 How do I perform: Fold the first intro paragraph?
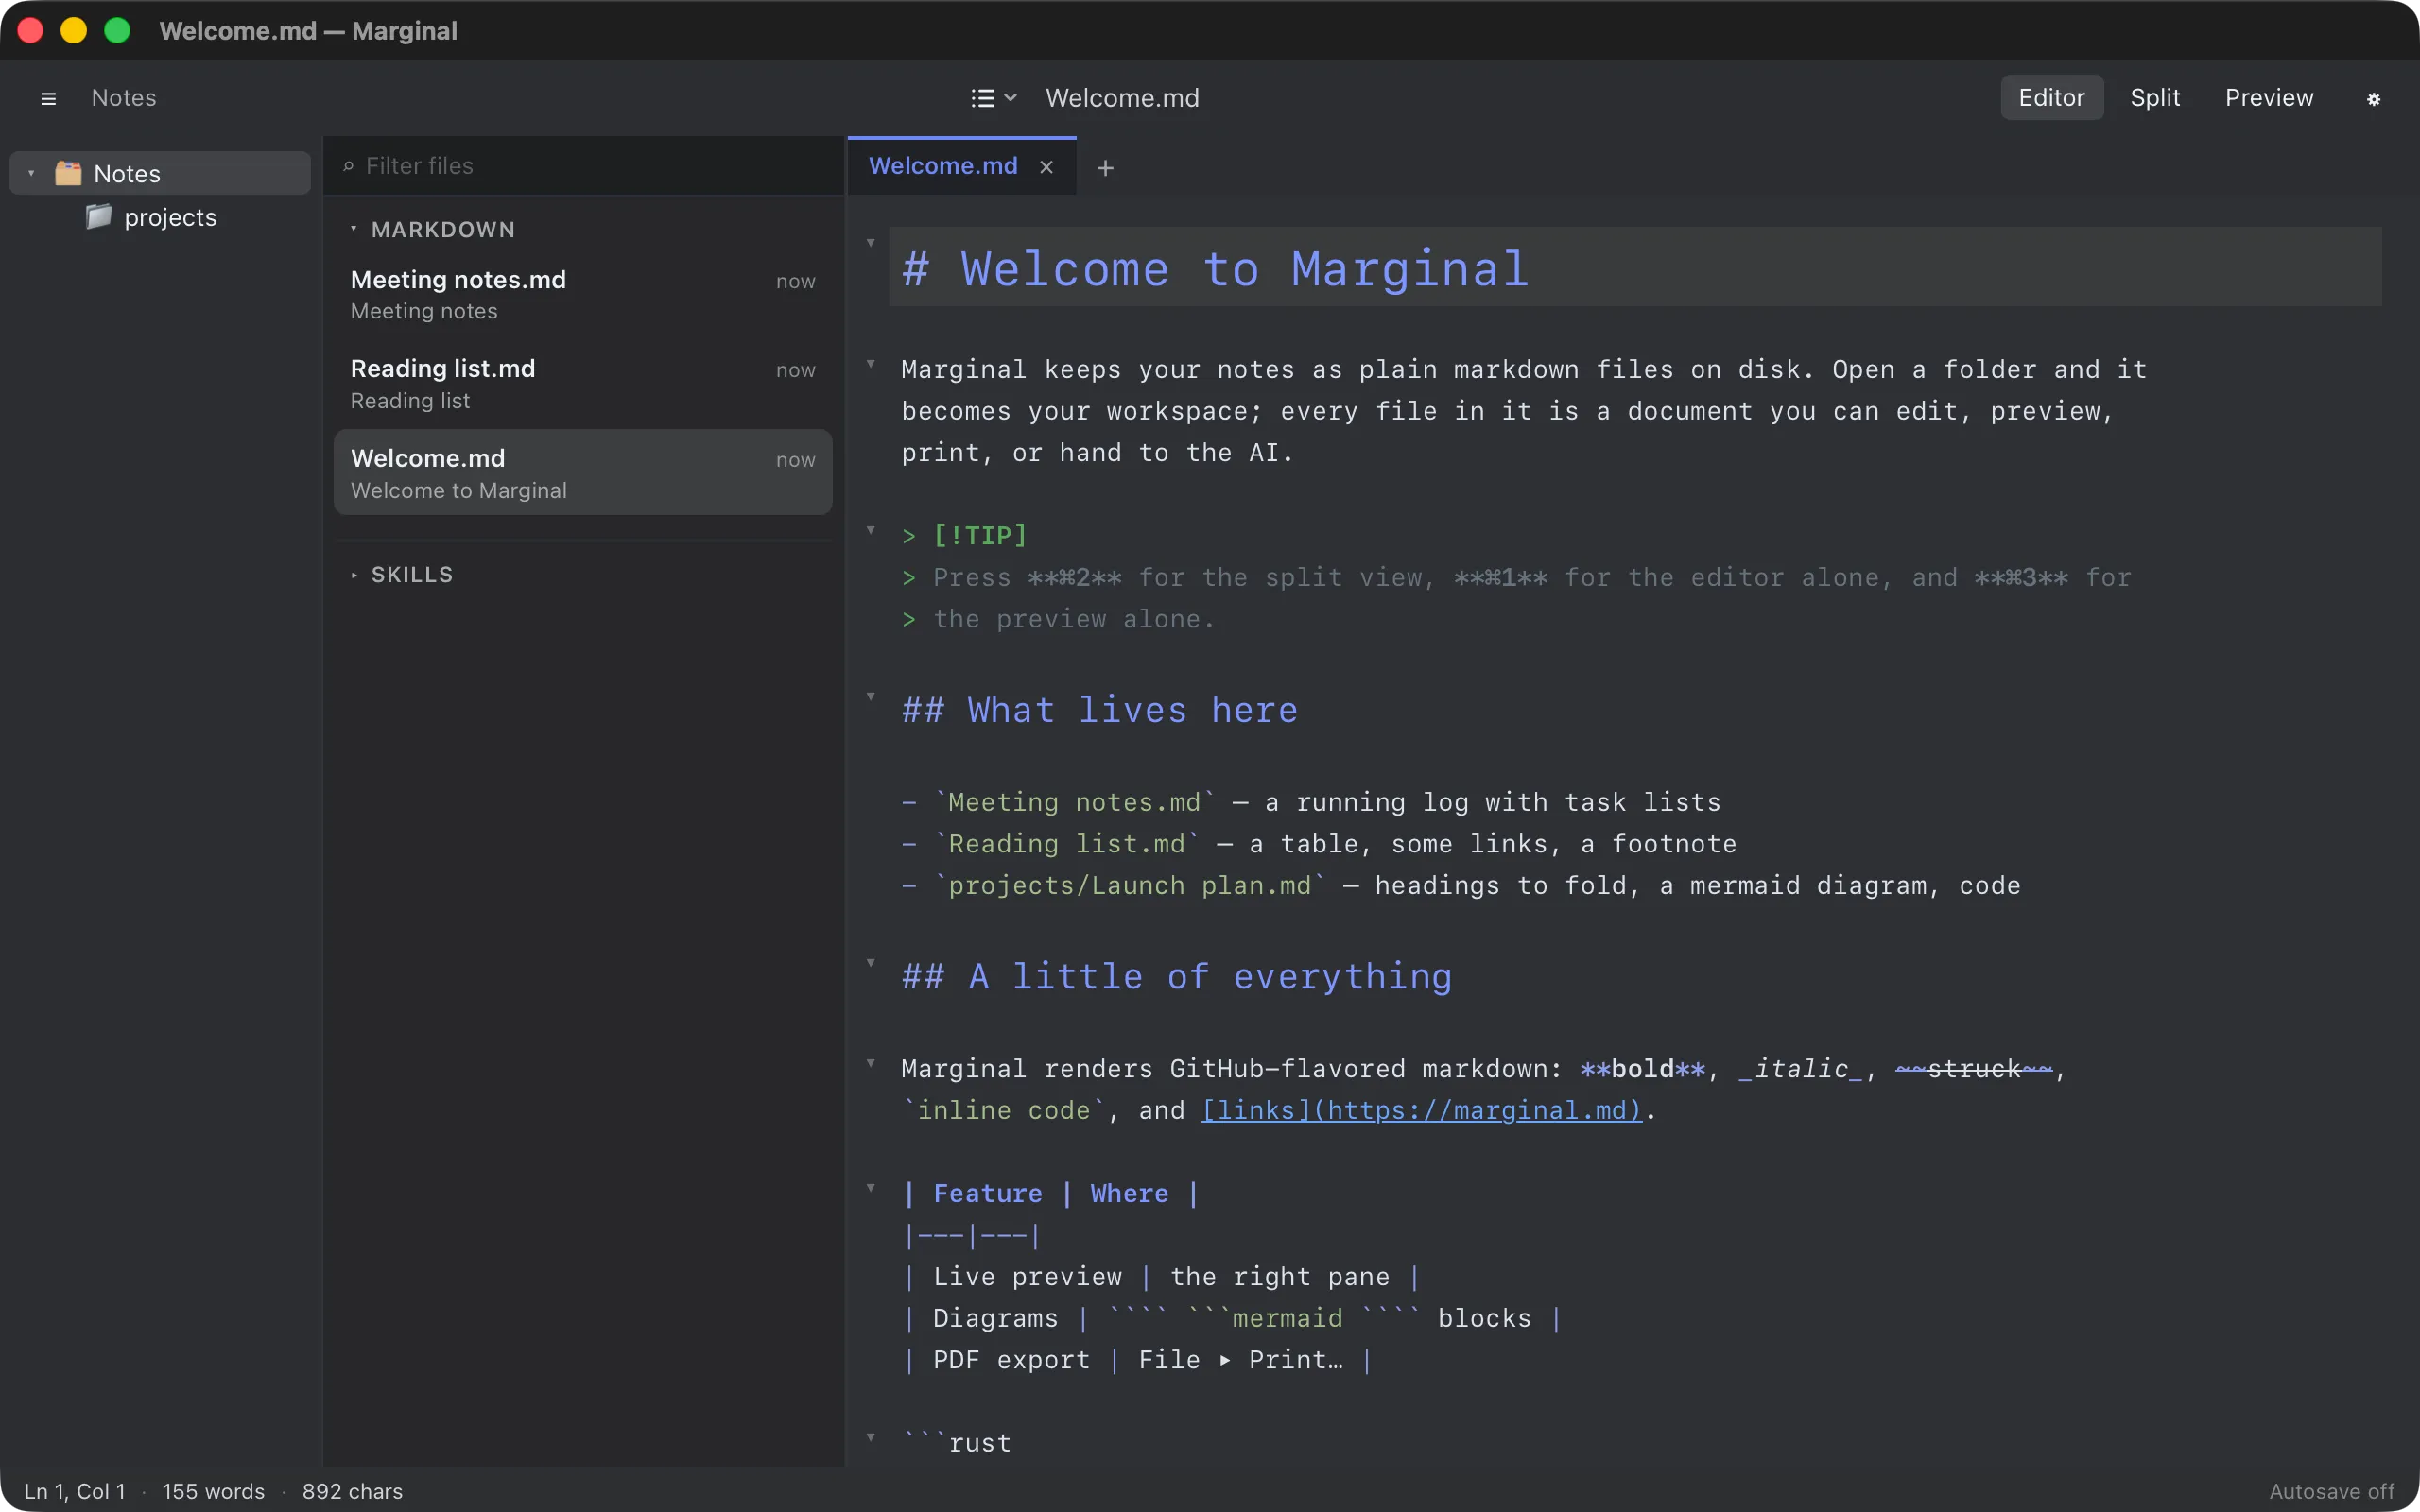coord(870,364)
